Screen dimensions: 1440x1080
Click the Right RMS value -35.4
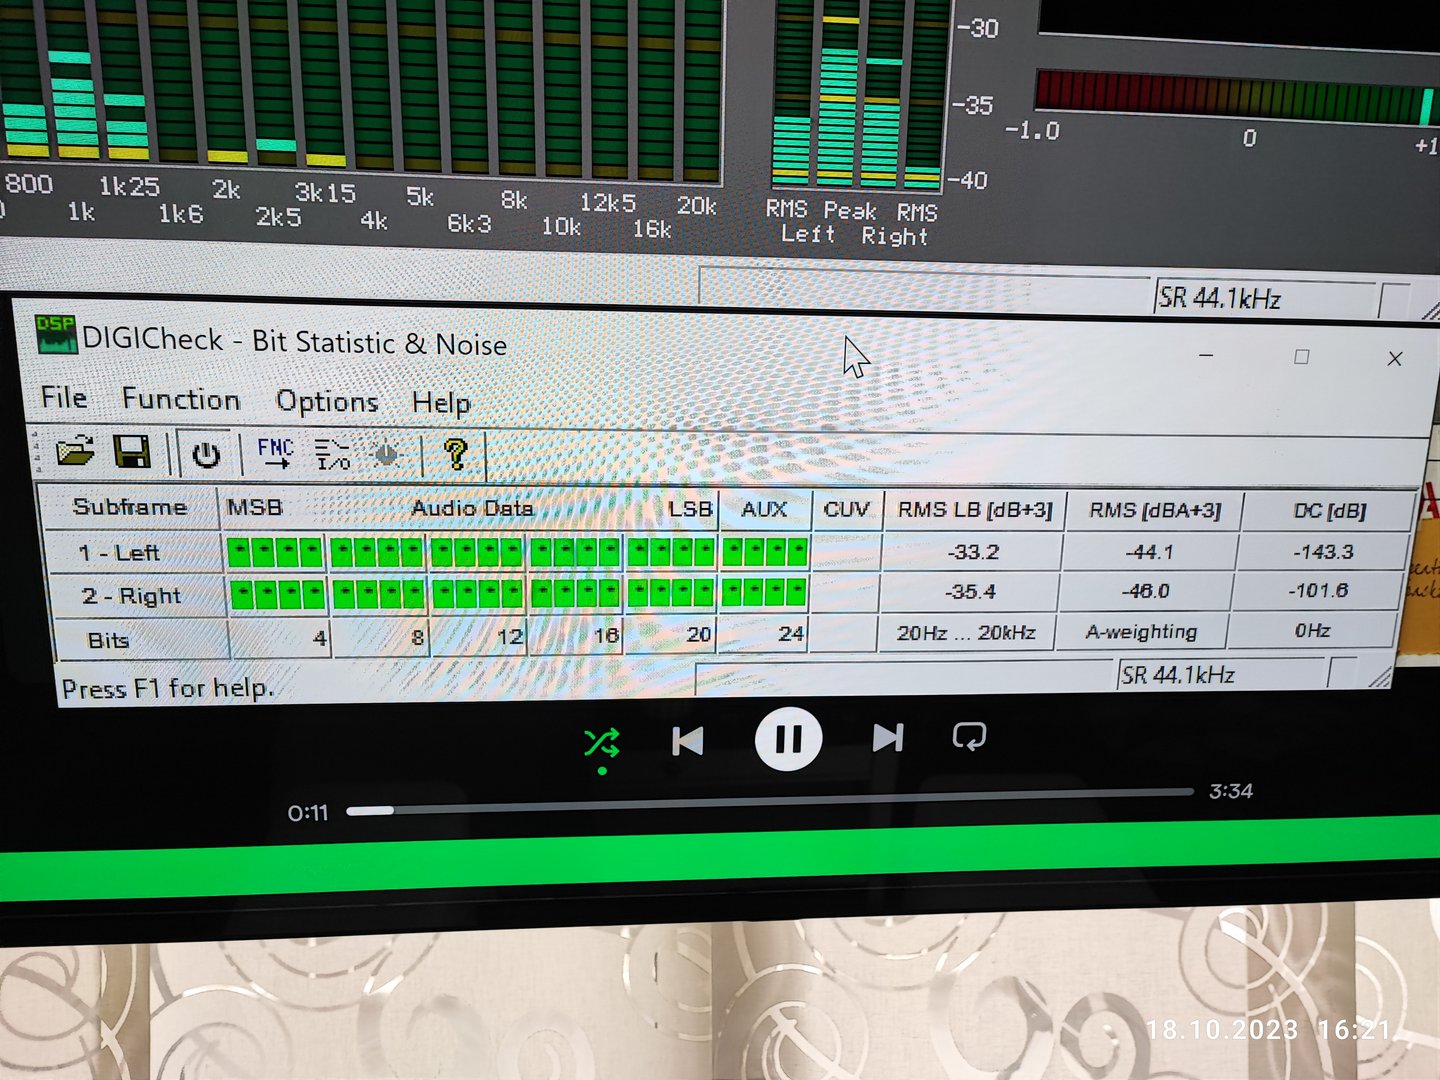[970, 592]
